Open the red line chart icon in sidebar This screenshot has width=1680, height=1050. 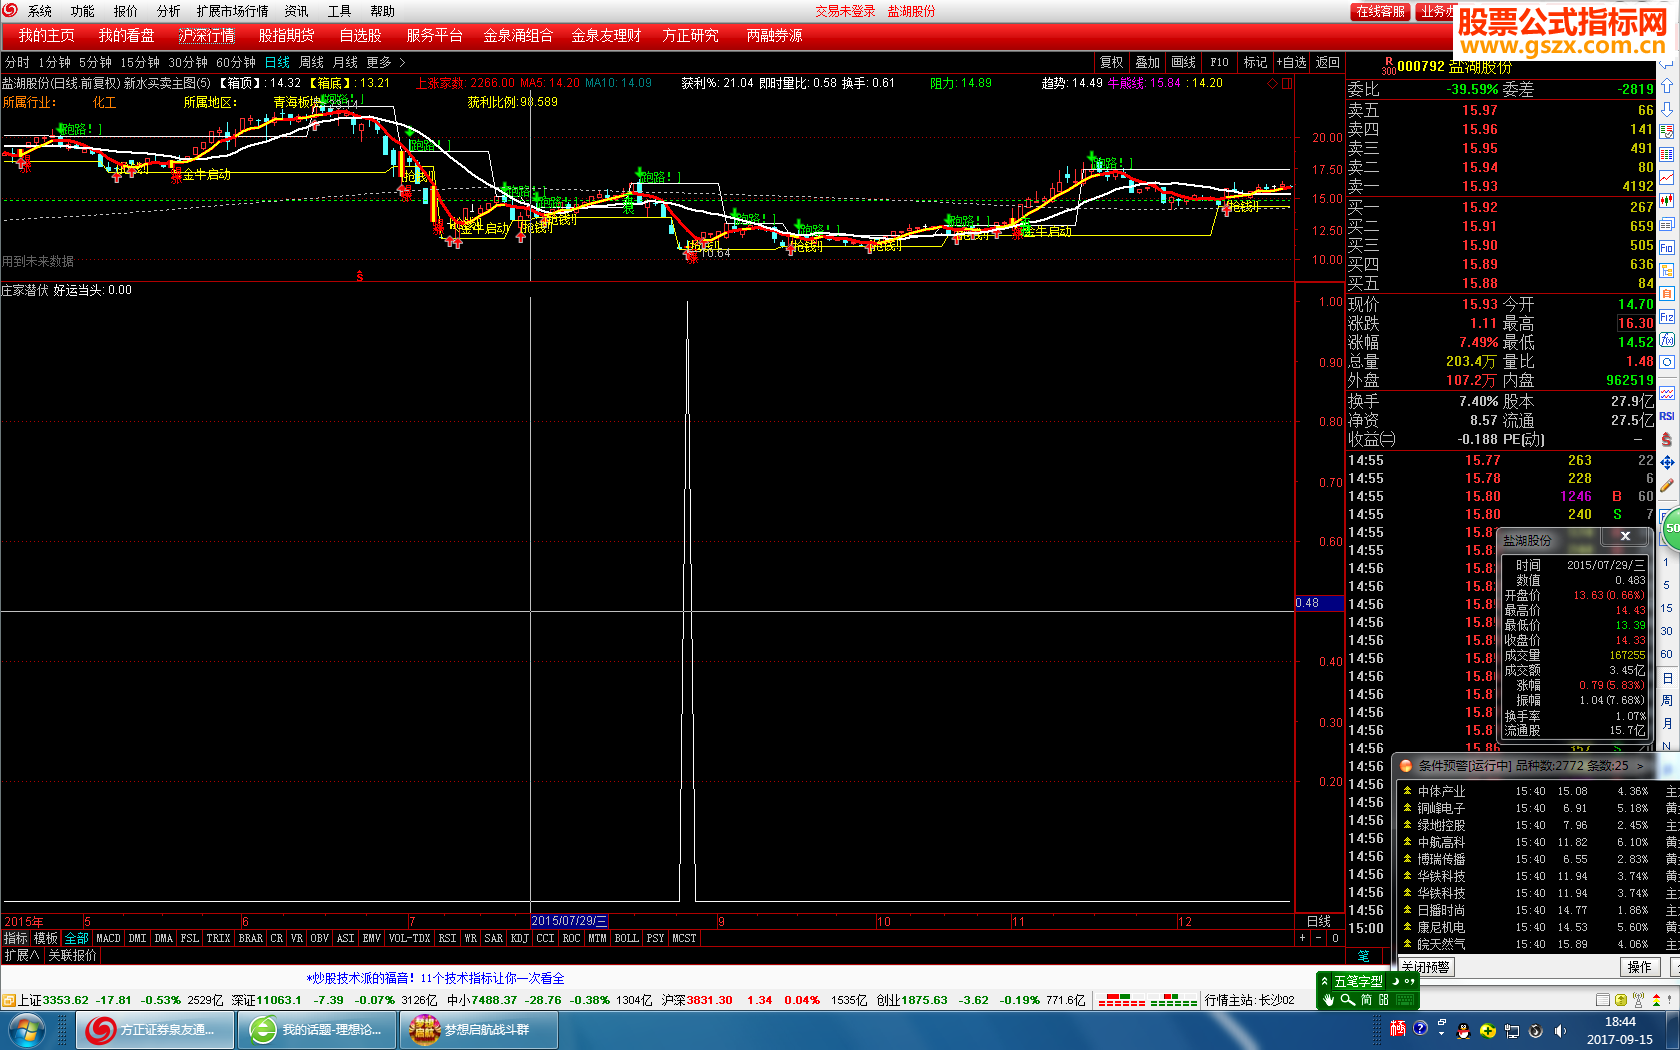tap(1667, 178)
